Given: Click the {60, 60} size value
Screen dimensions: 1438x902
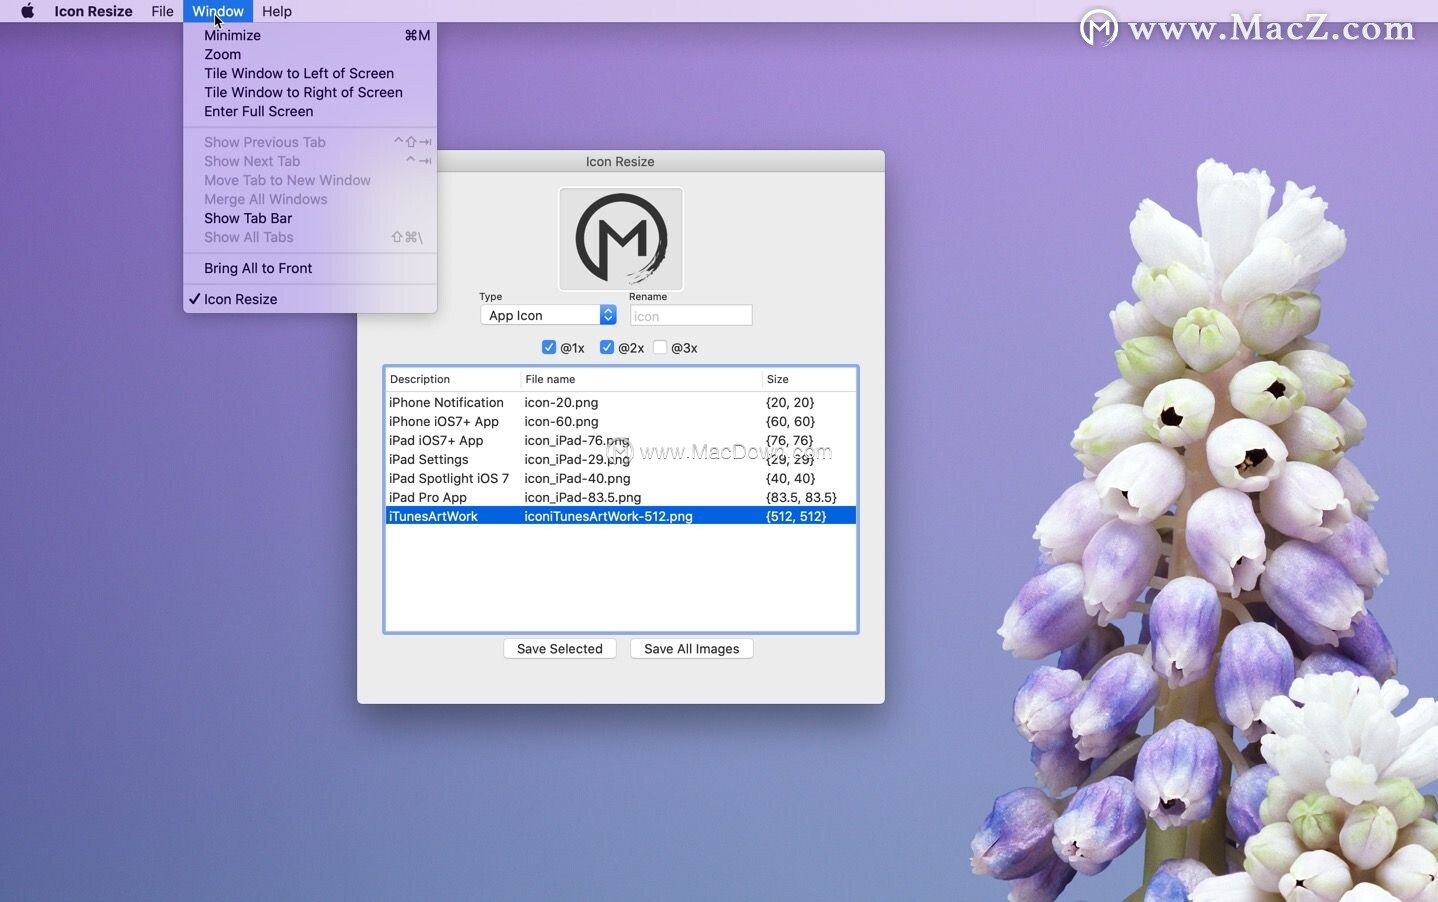Looking at the screenshot, I should 790,421.
